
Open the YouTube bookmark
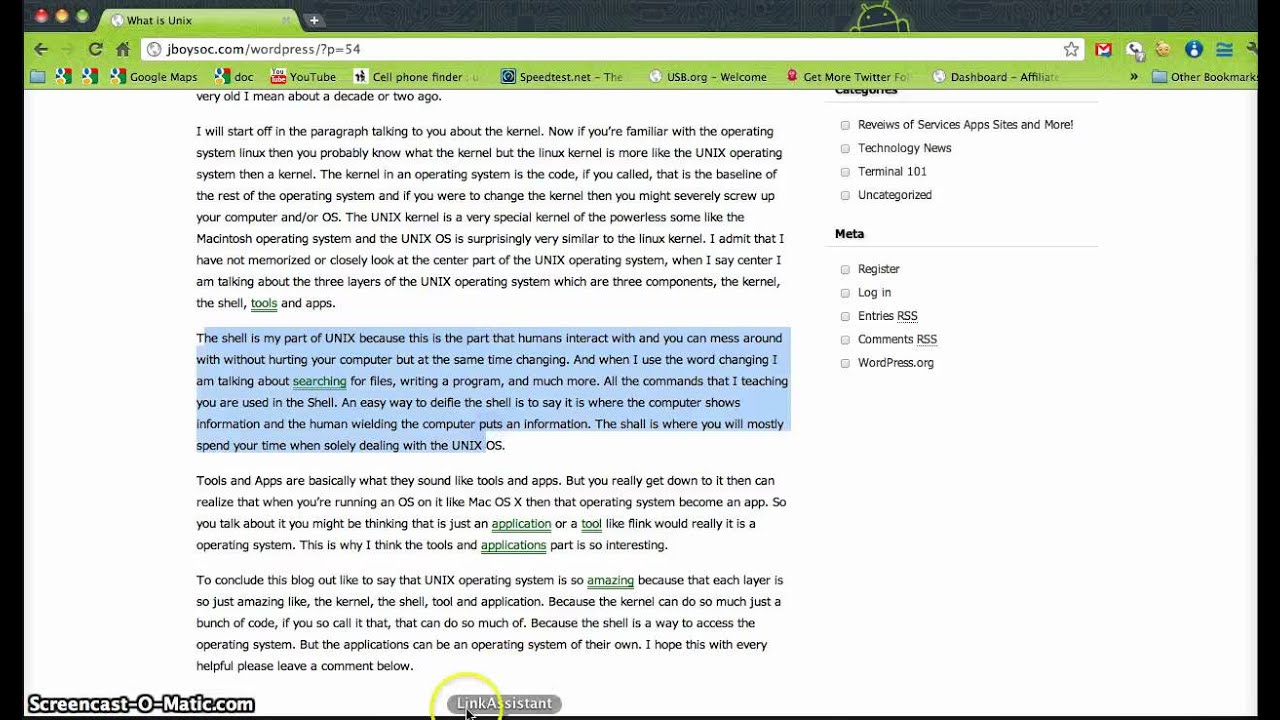(303, 77)
